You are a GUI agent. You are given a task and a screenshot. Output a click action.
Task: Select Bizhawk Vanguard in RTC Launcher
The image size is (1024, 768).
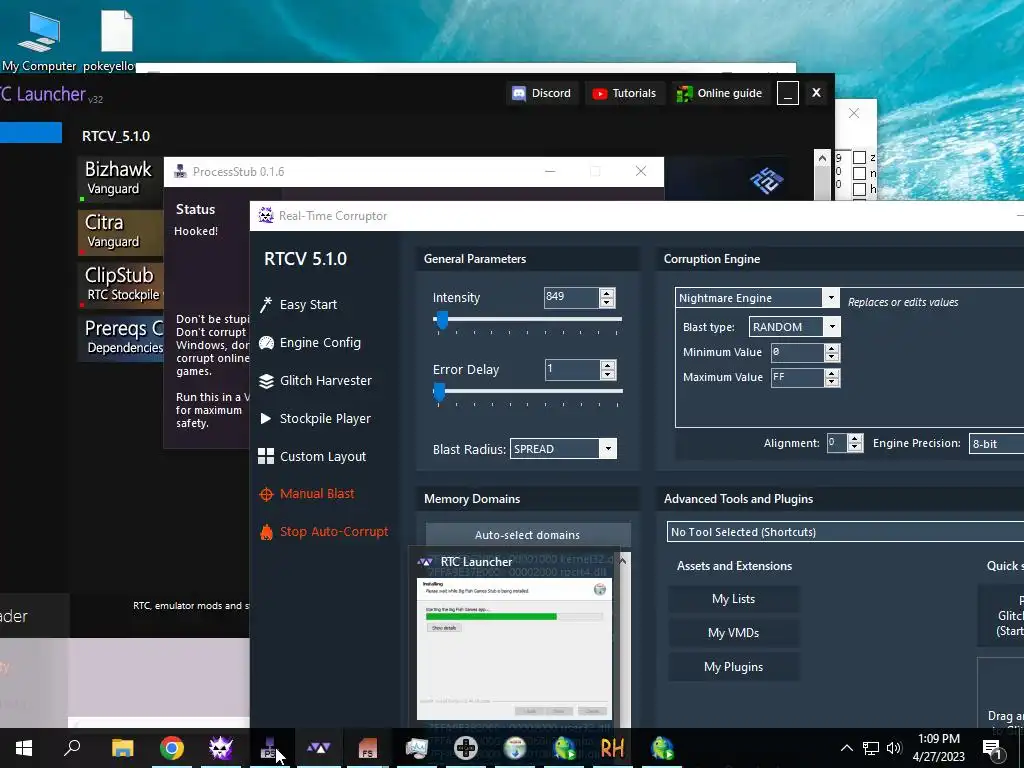click(120, 179)
